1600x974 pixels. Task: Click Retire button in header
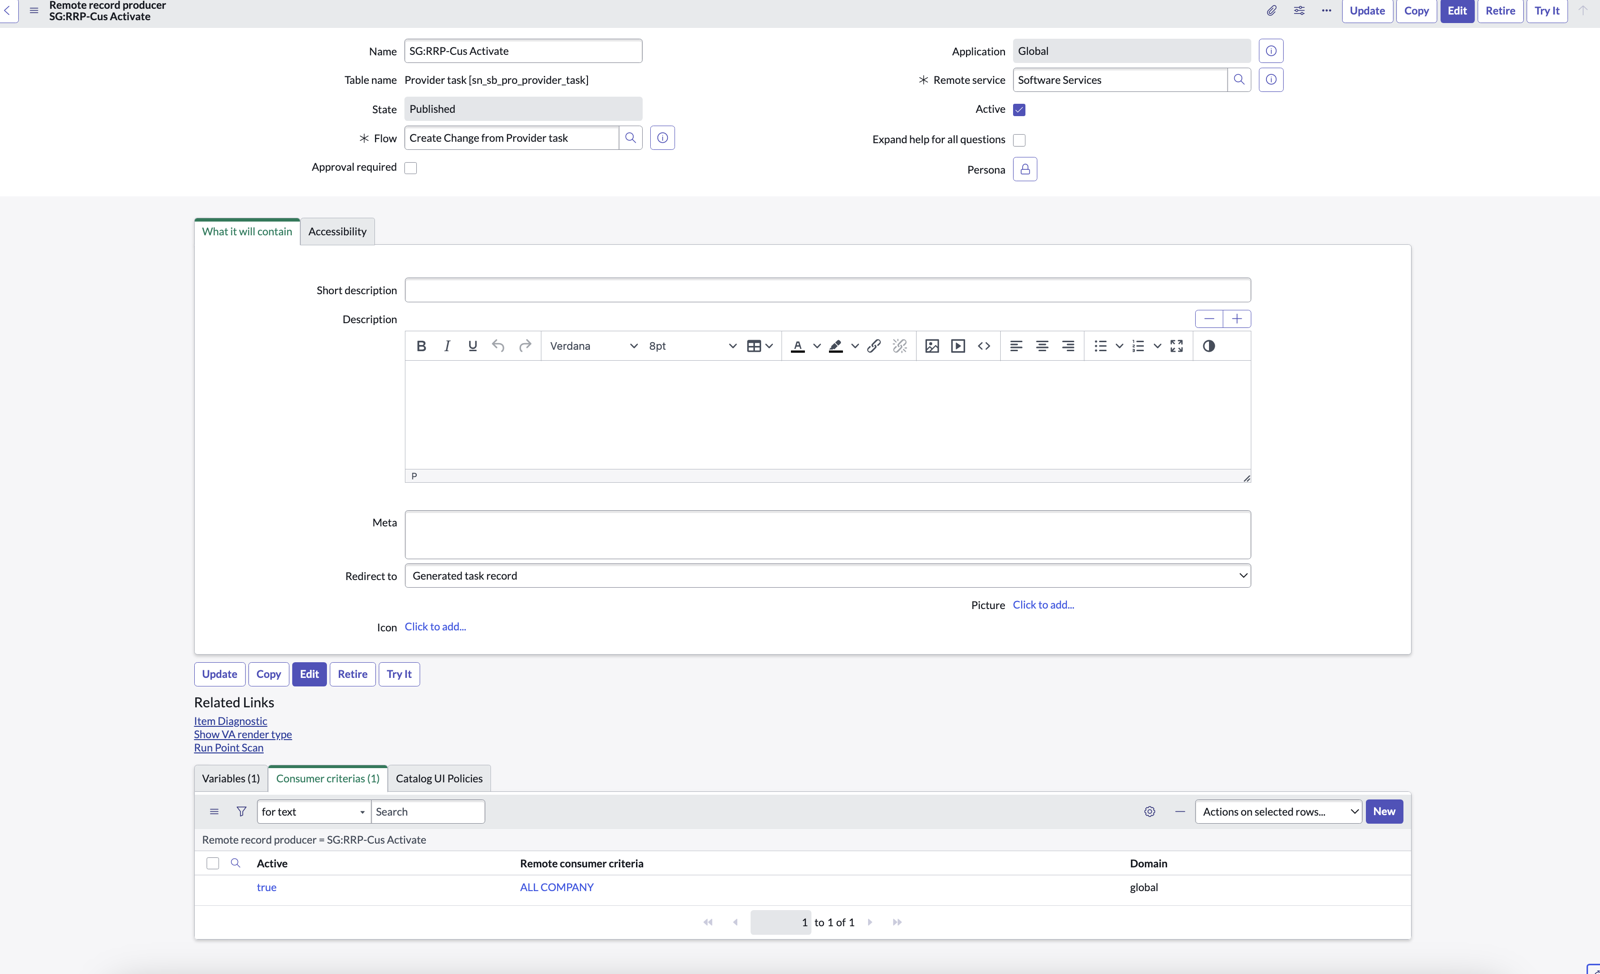pos(1500,11)
